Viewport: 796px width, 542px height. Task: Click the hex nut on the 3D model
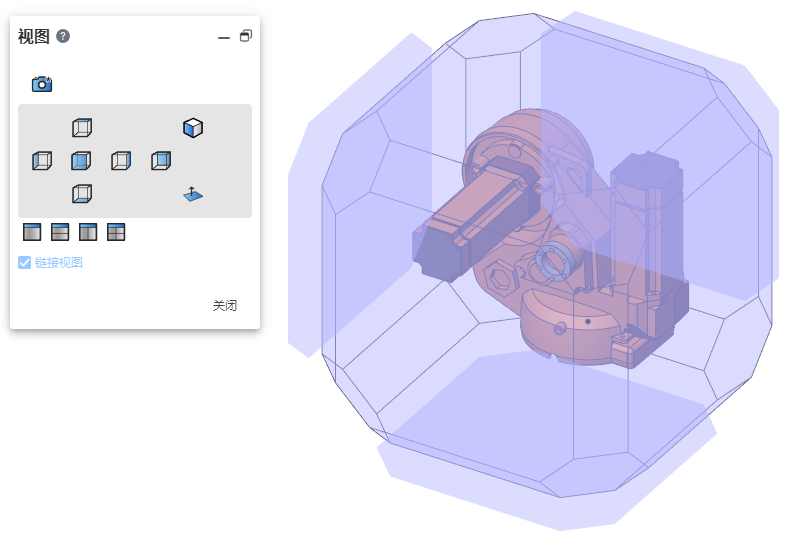498,276
